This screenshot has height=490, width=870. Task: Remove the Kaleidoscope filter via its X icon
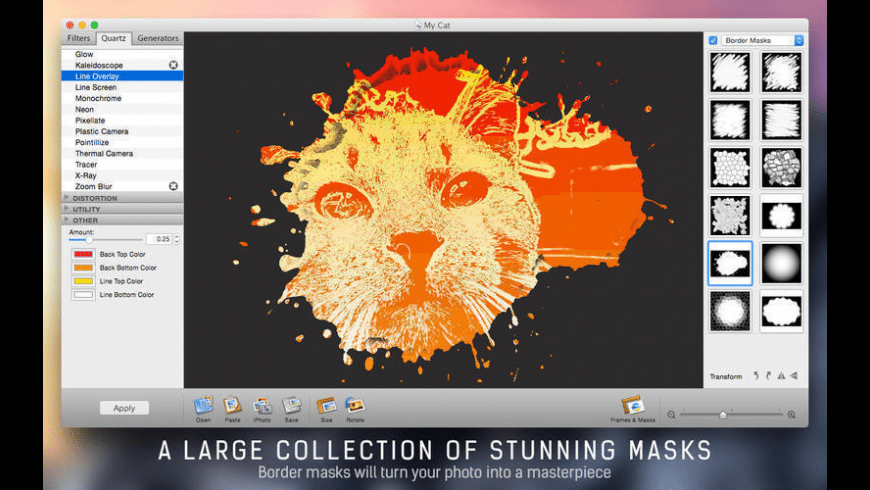pyautogui.click(x=173, y=65)
